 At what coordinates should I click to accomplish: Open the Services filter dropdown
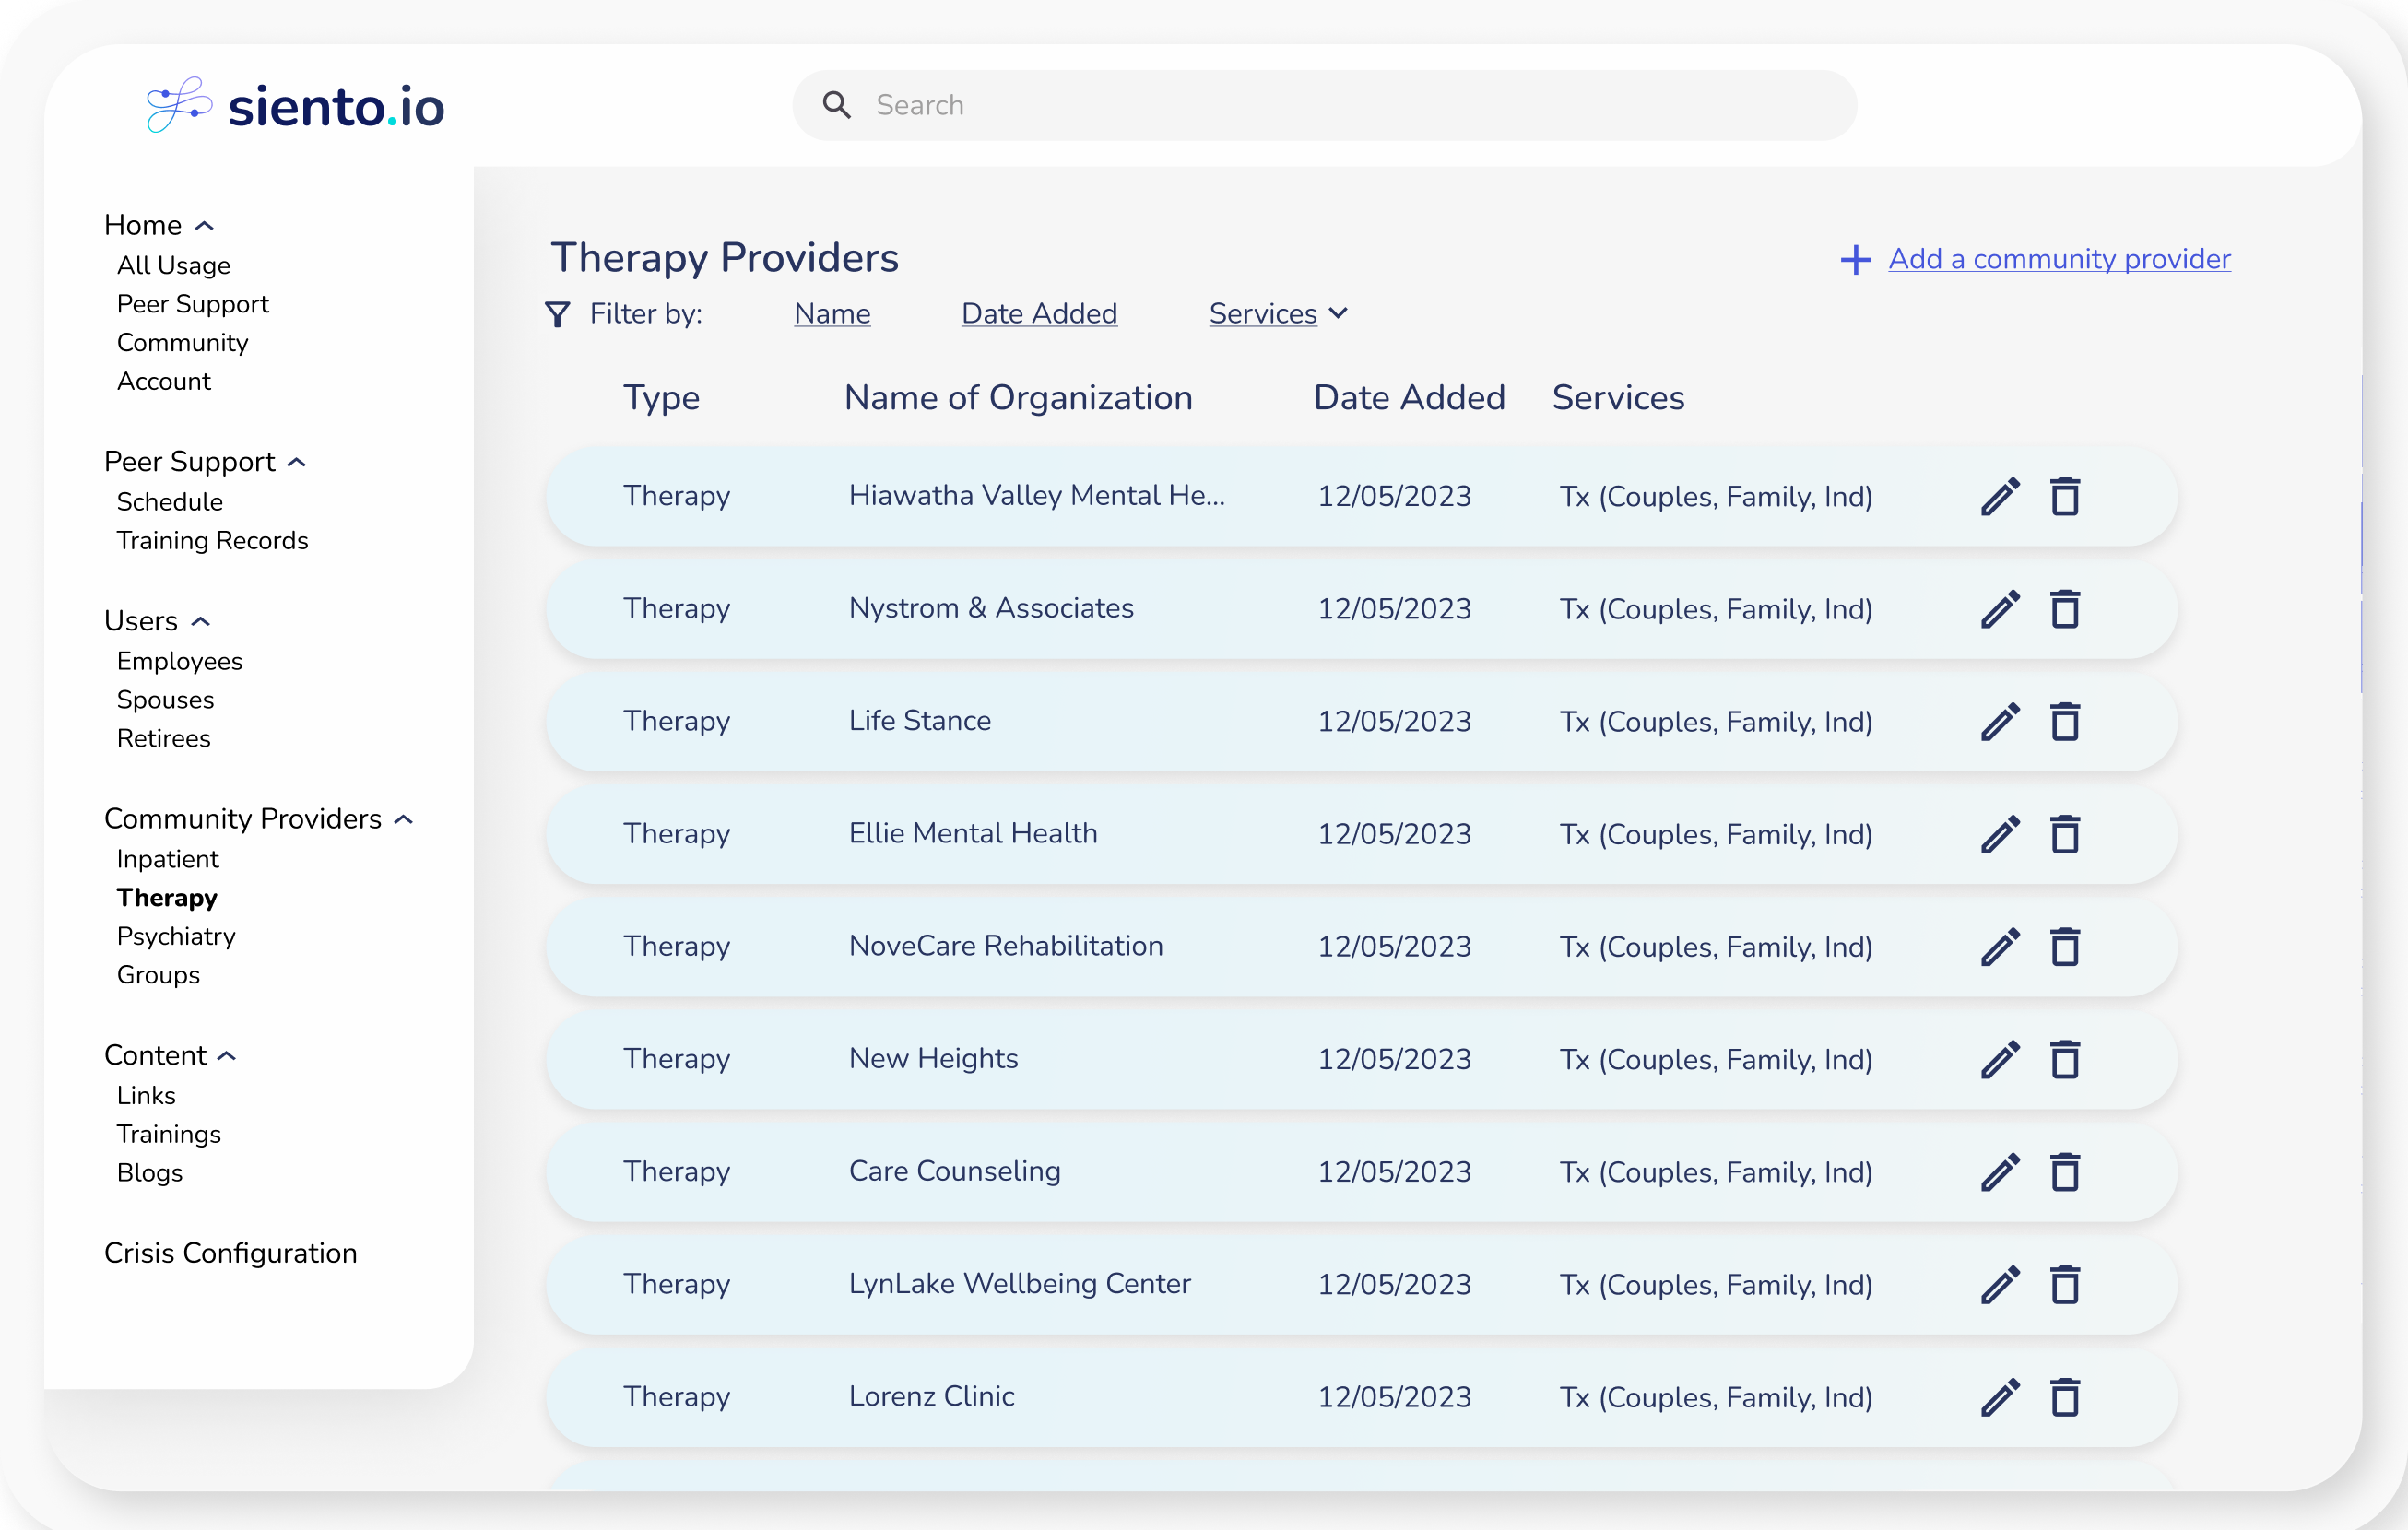(x=1278, y=314)
